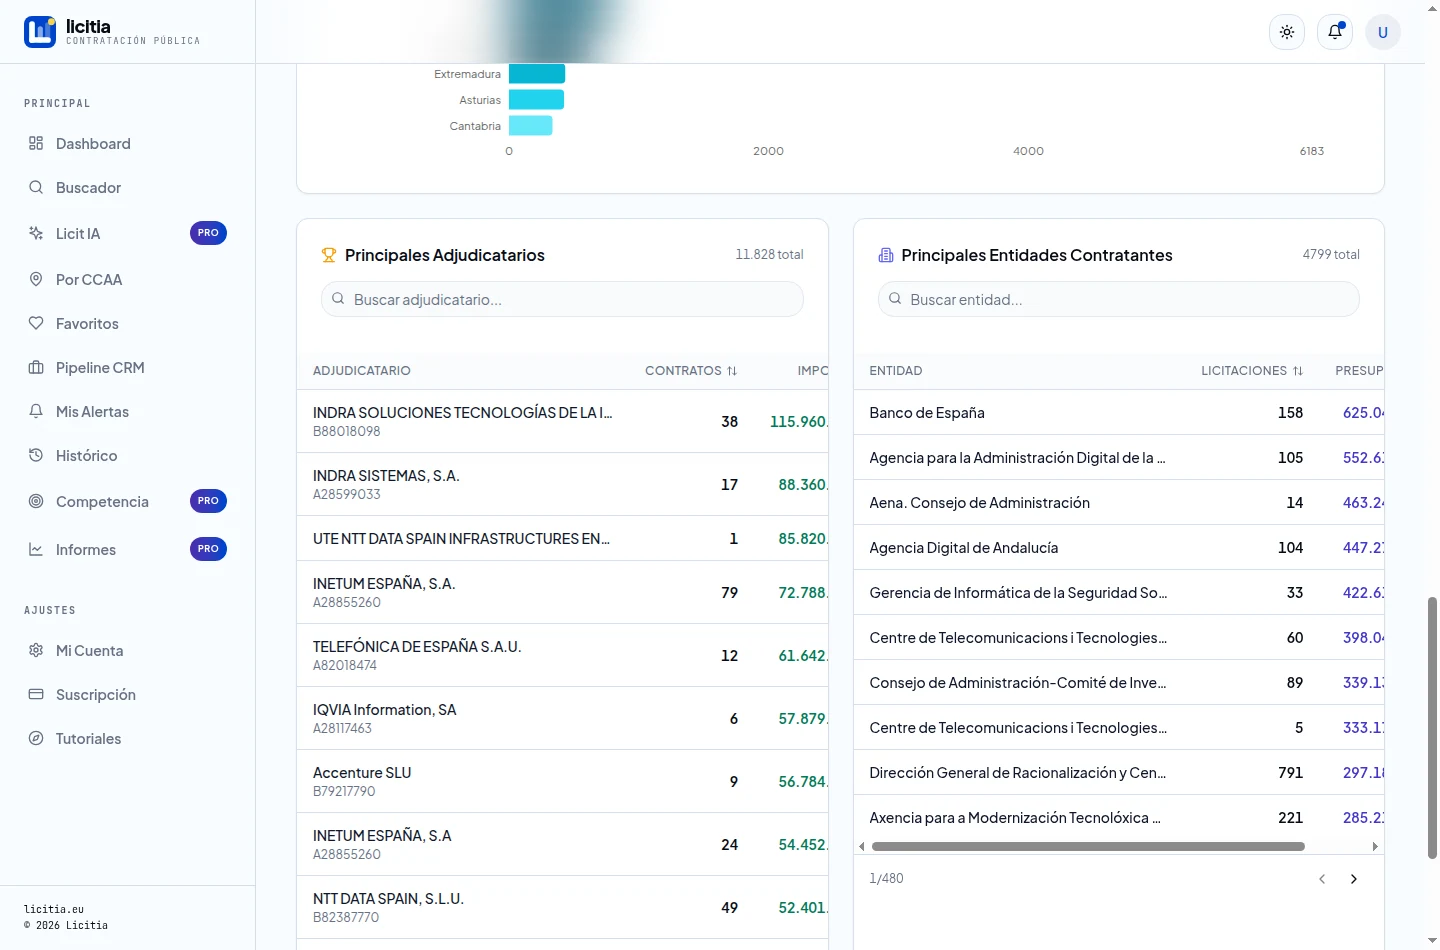Click the scroll right arrow of entidades table
This screenshot has height=950, width=1440.
click(x=1375, y=846)
